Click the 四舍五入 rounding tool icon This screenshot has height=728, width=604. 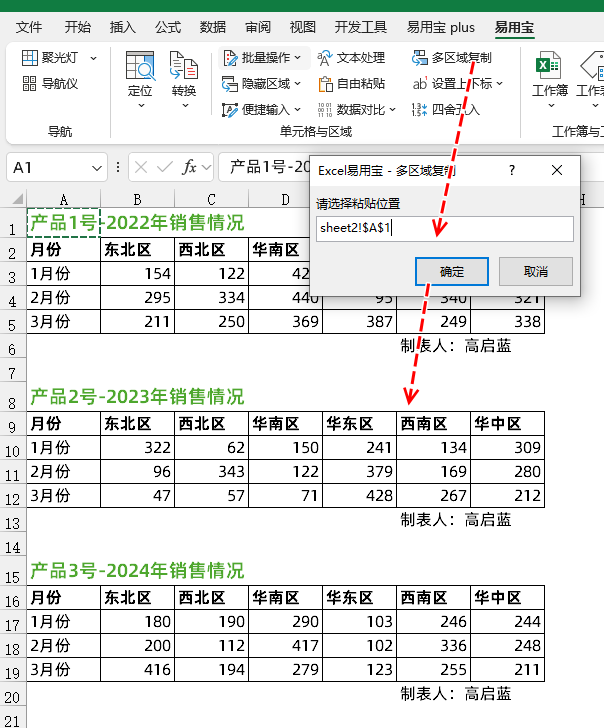pos(419,110)
